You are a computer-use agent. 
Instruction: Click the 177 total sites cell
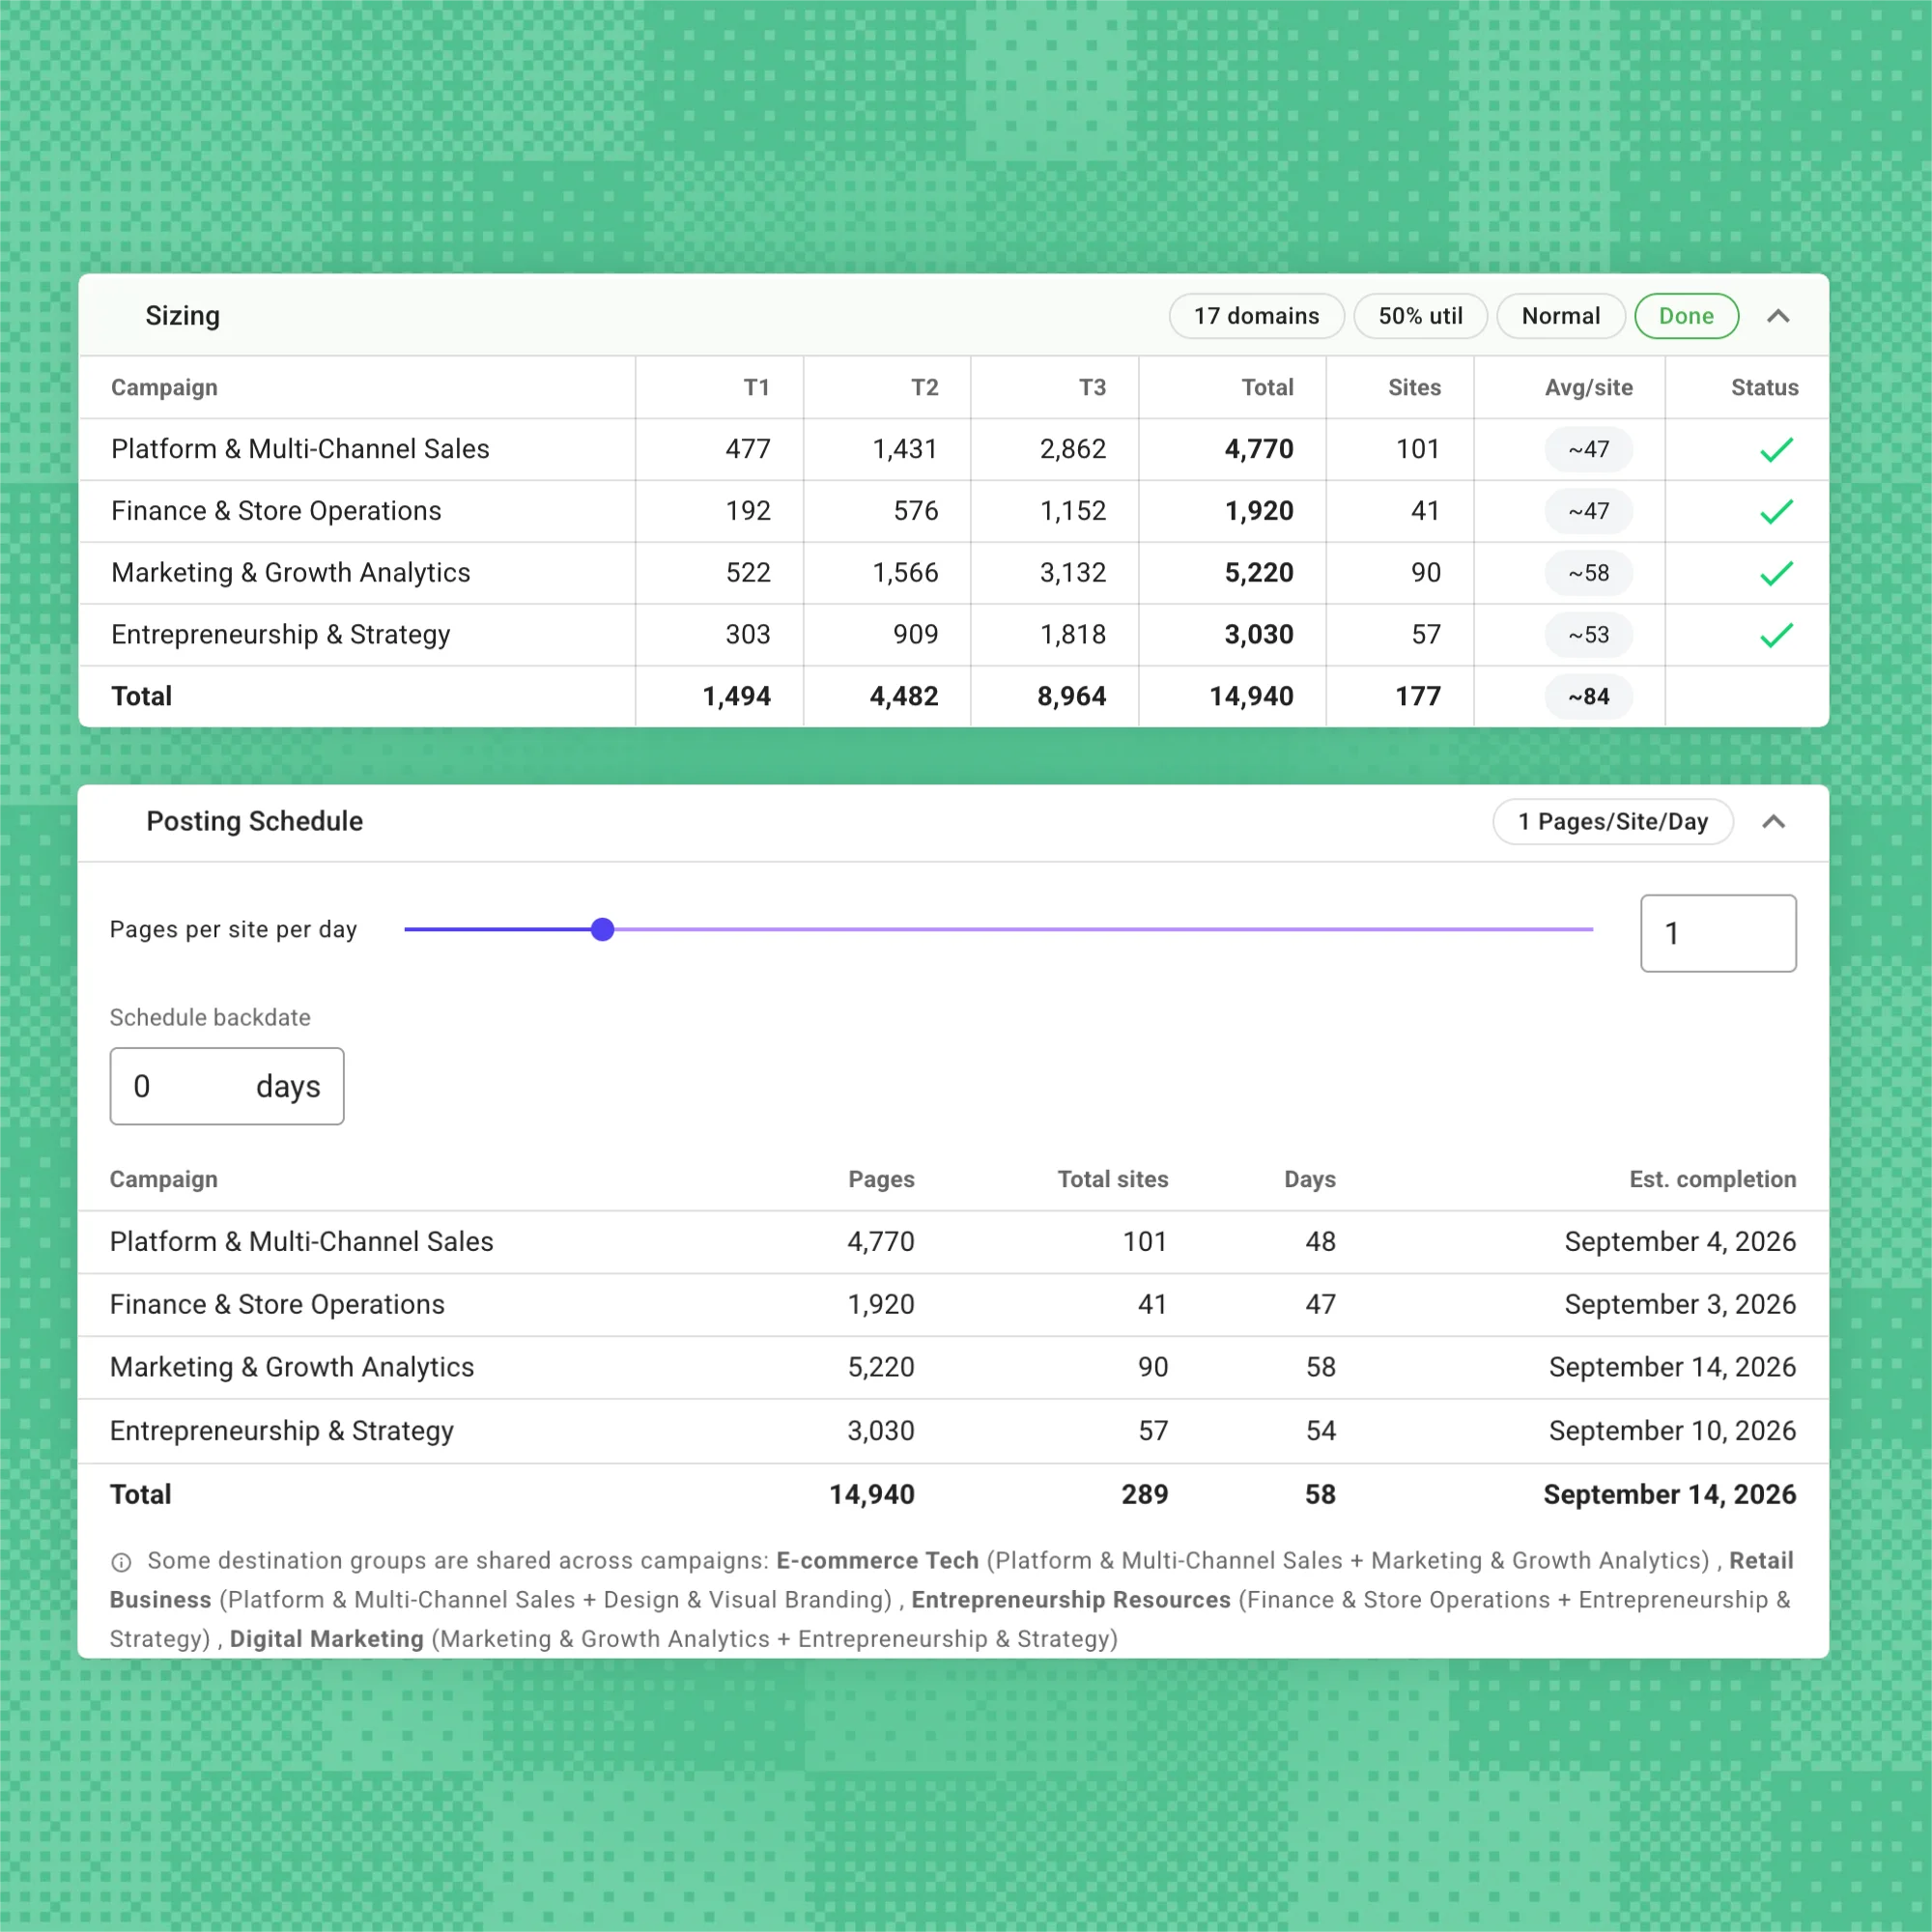click(1418, 696)
